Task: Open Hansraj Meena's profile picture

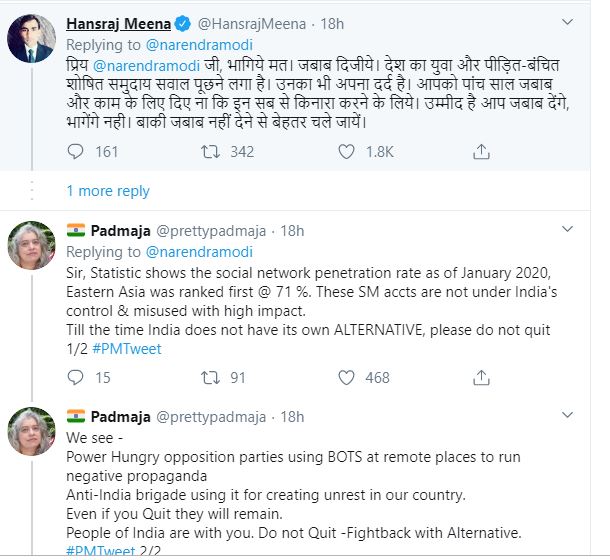Action: tap(32, 39)
